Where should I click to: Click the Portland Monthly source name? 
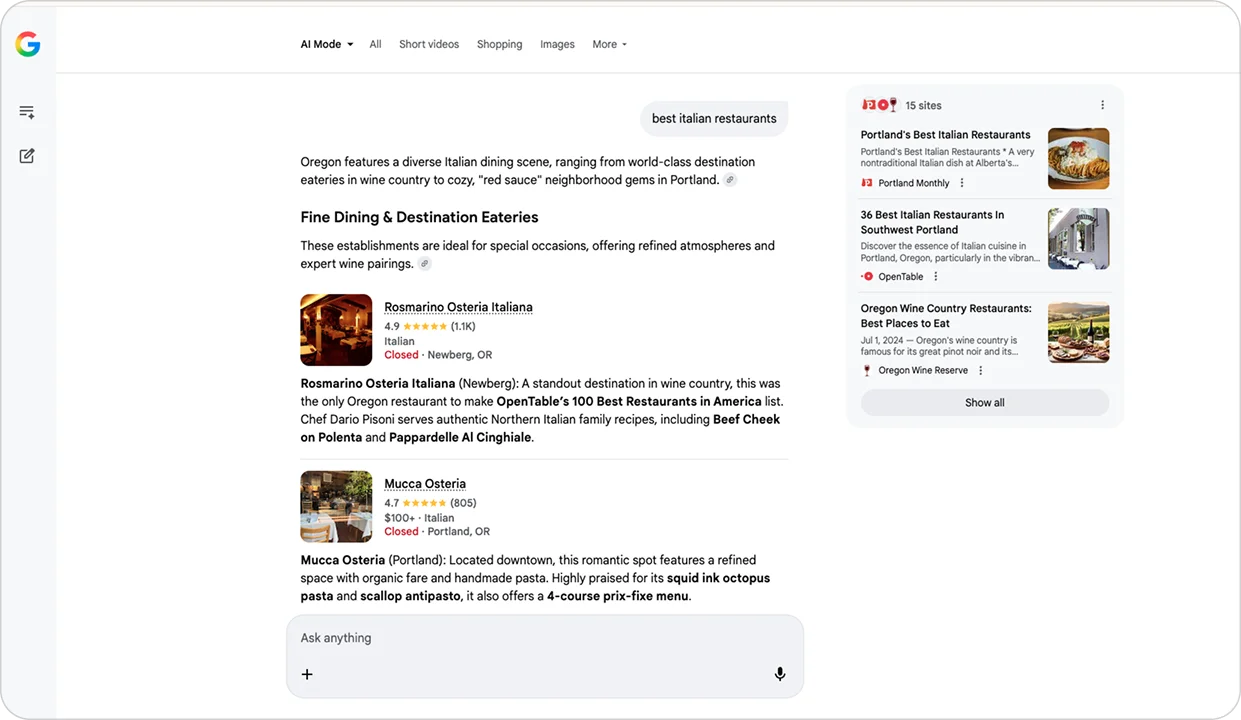[x=914, y=183]
